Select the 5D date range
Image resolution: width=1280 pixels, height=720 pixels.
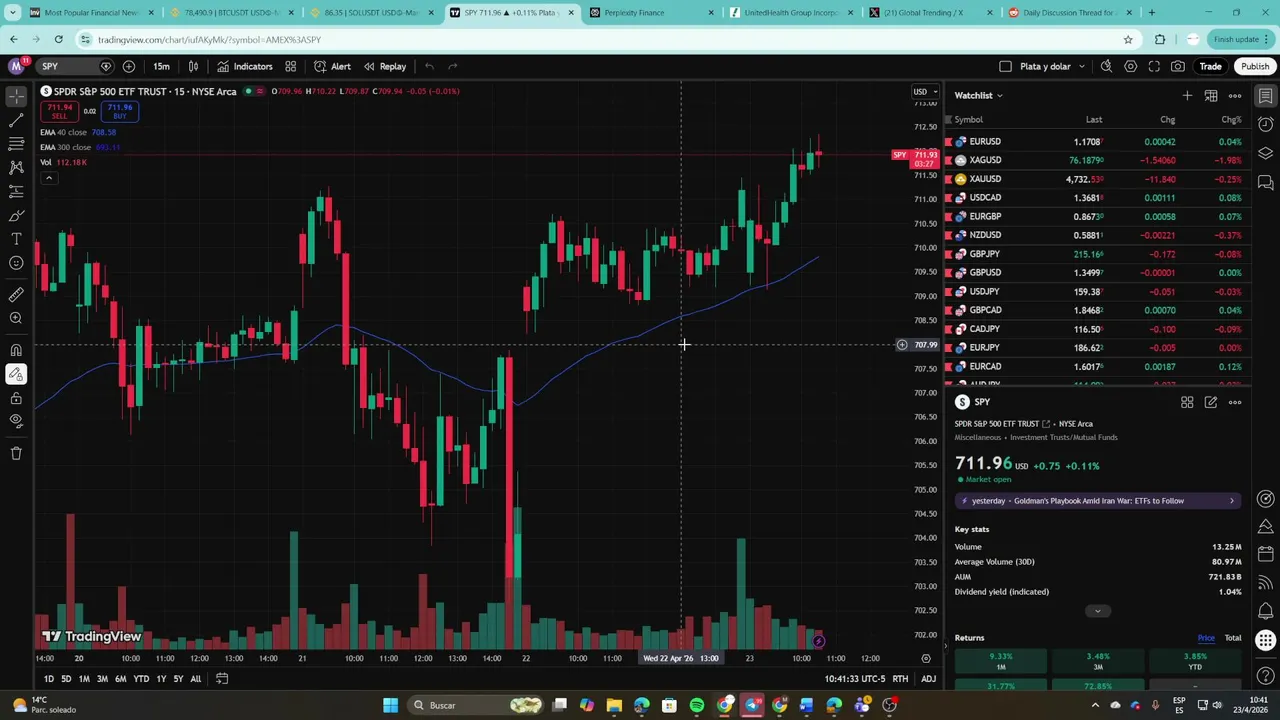point(66,679)
